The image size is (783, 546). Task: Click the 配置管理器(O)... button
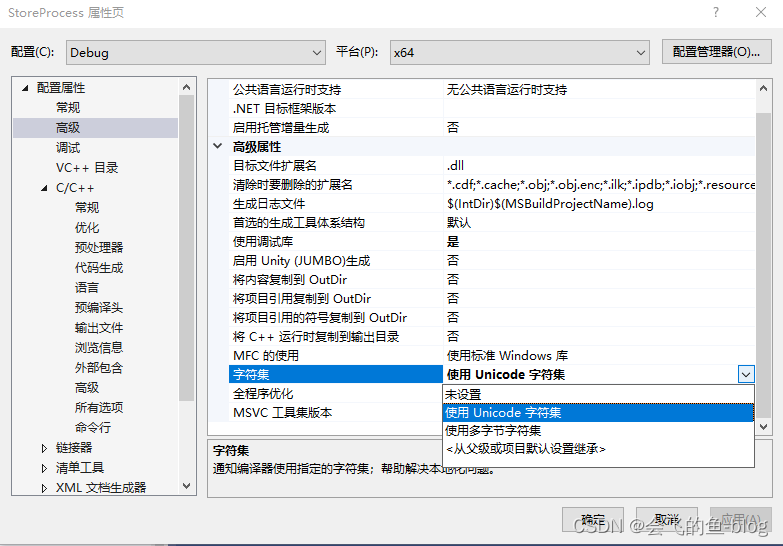716,52
